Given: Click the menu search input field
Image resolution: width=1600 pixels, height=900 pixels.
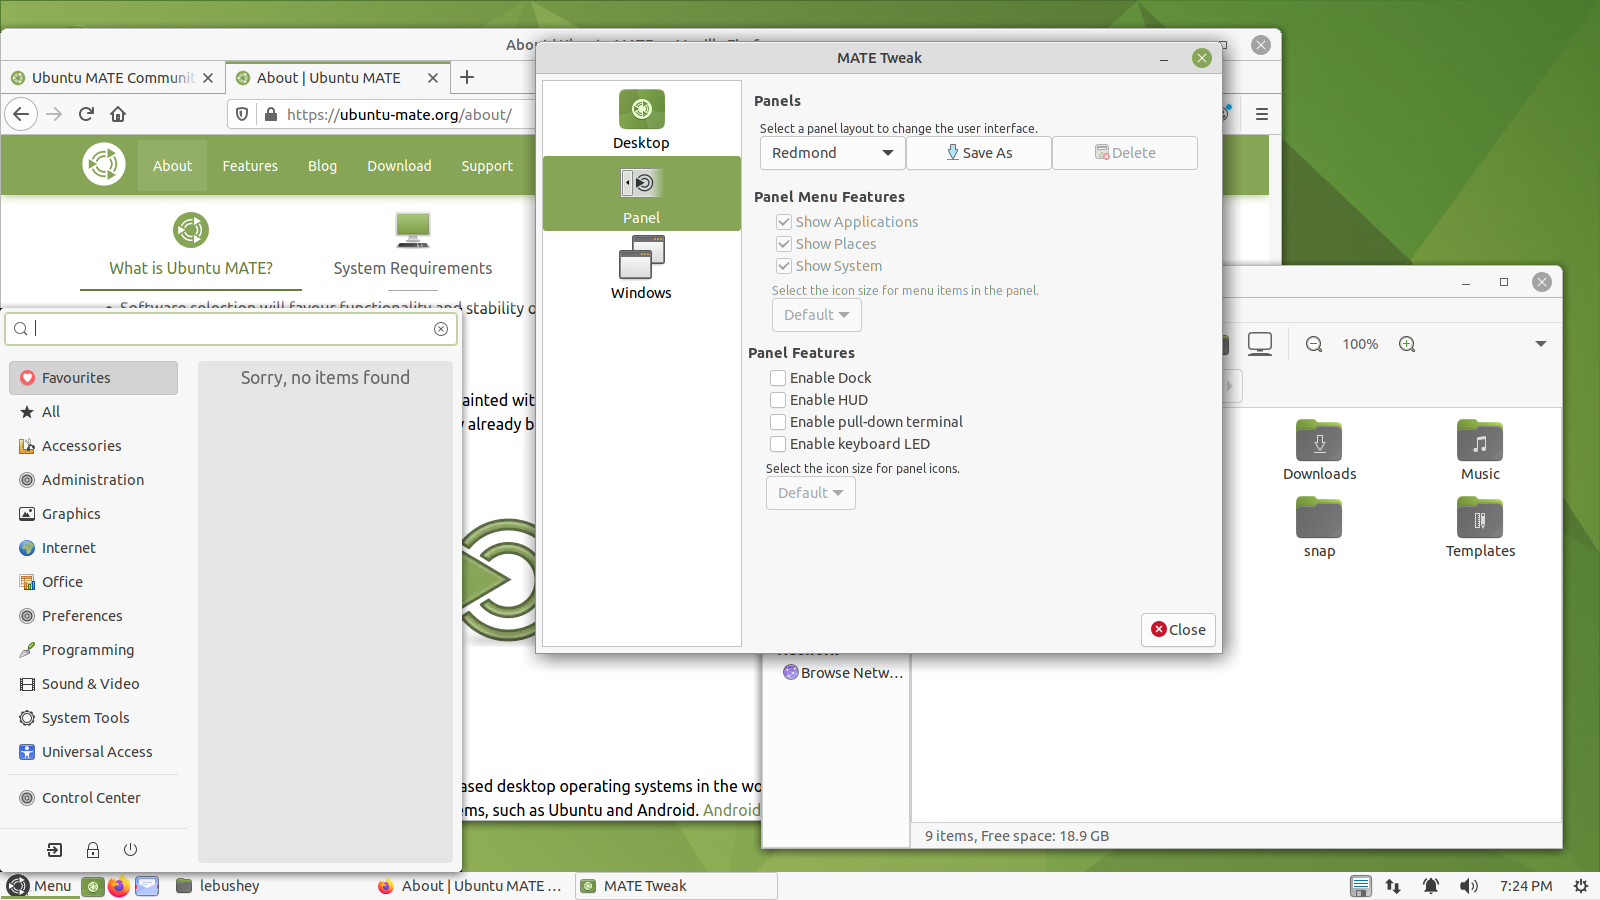Looking at the screenshot, I should tap(230, 329).
